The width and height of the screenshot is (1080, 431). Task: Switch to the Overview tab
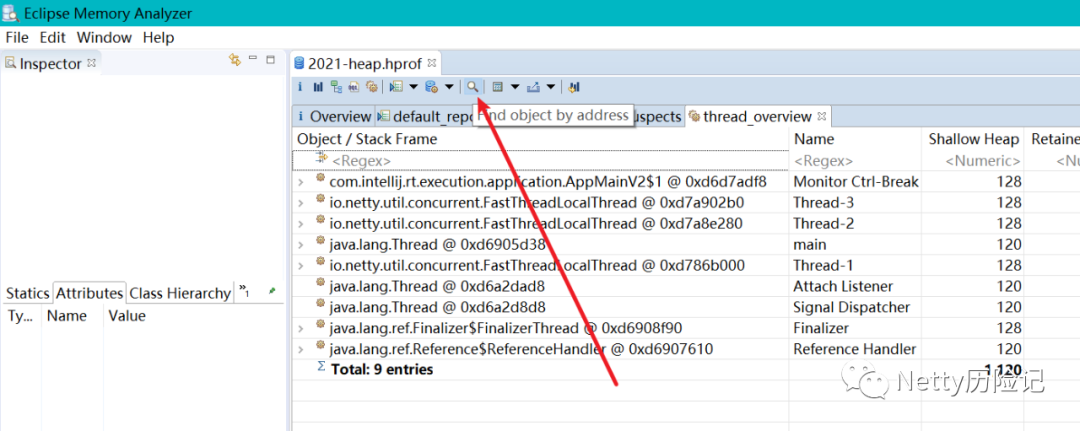coord(333,116)
